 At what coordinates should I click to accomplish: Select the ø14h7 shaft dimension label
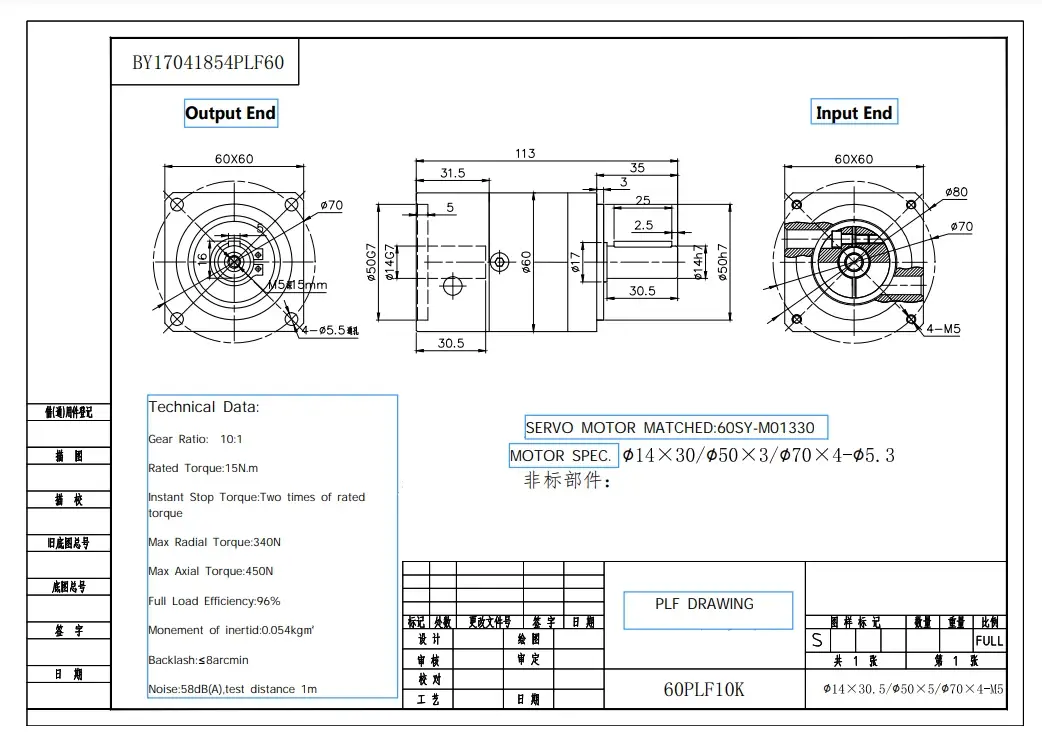tap(698, 262)
